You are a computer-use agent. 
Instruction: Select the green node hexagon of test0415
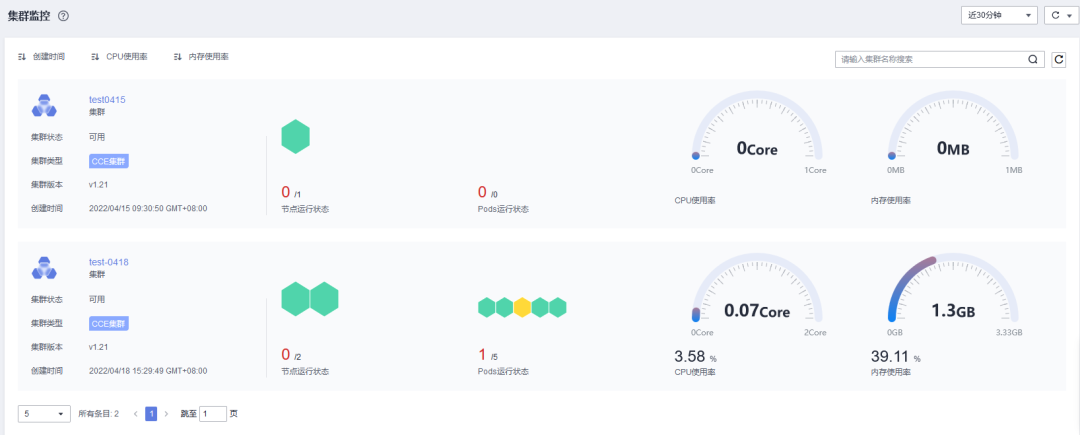295,136
